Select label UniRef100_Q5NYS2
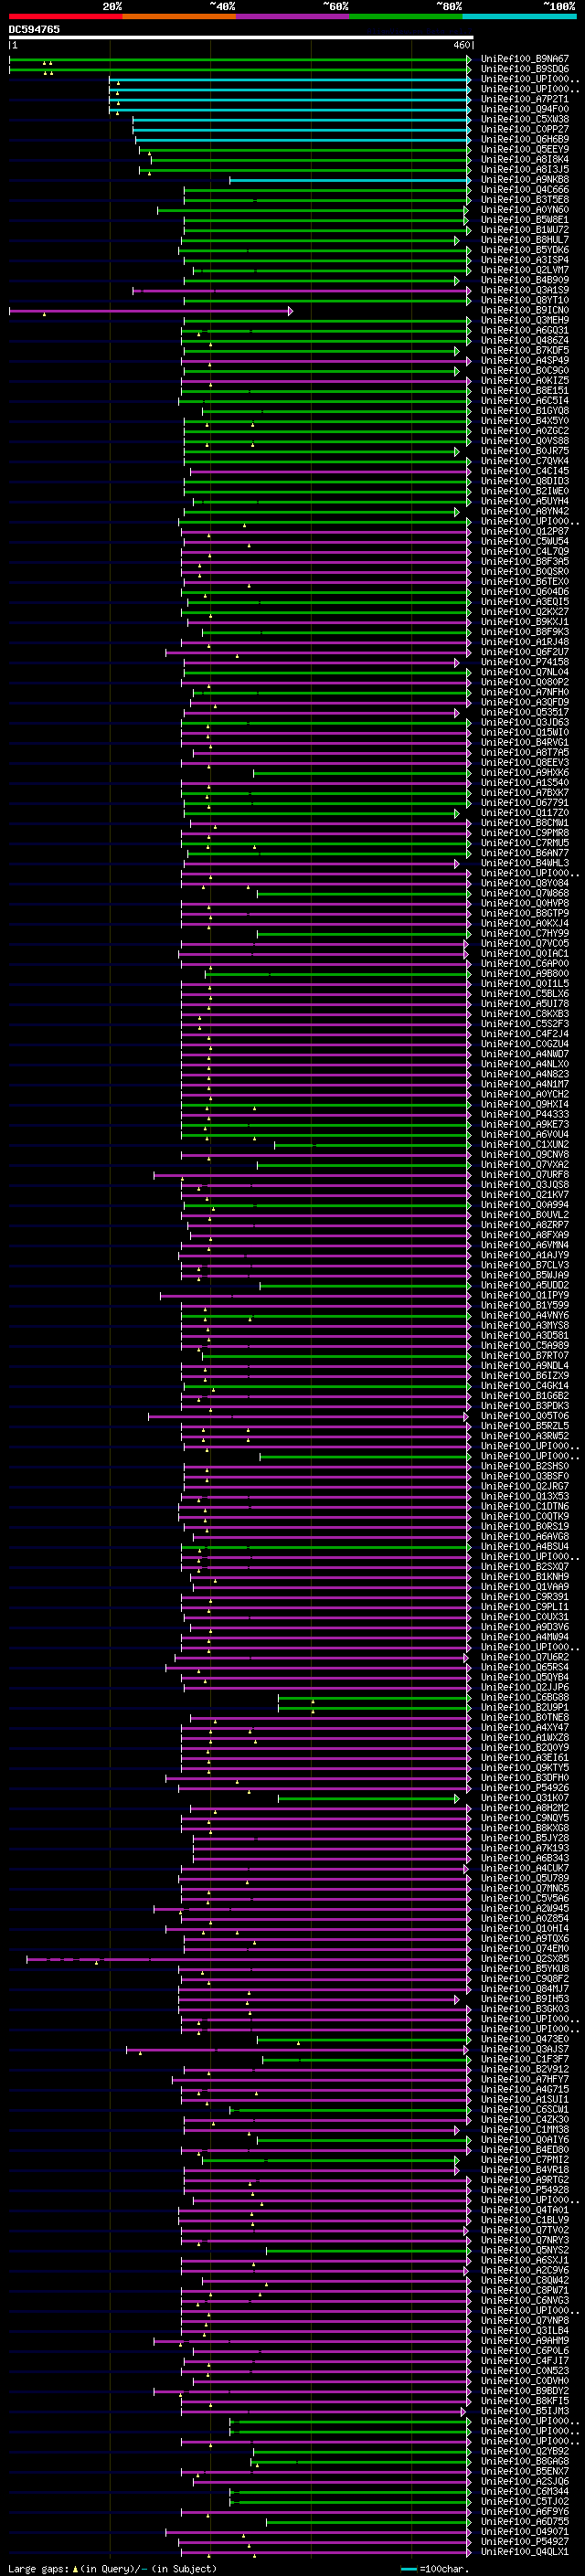Image resolution: width=585 pixels, height=2576 pixels. (x=524, y=2250)
